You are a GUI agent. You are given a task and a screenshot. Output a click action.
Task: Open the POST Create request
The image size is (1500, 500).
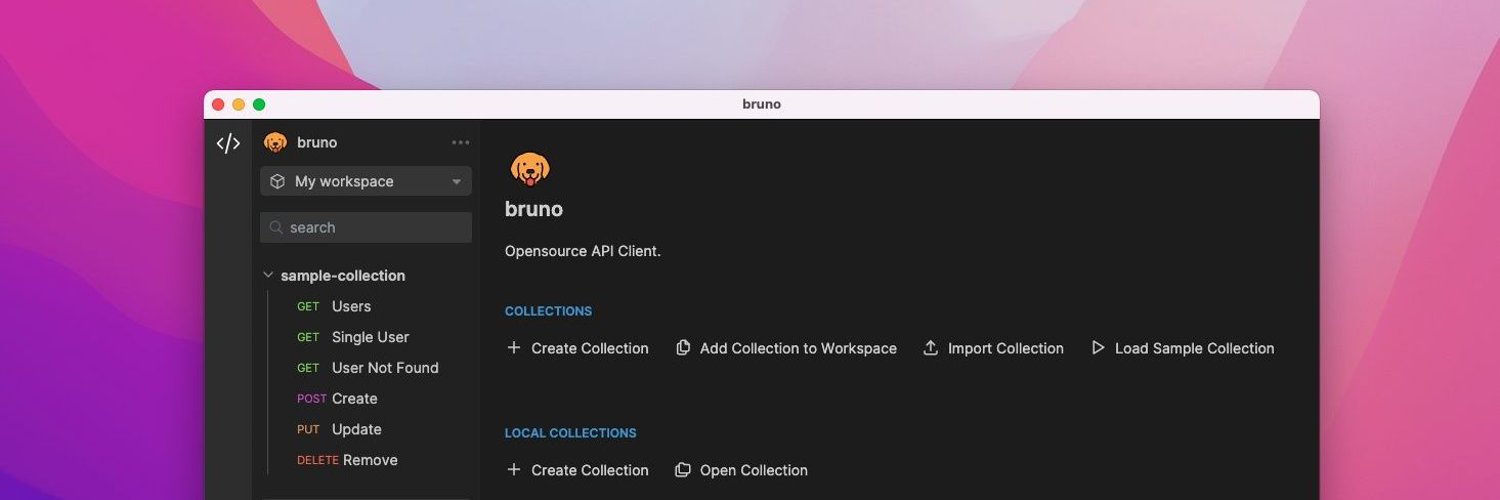pyautogui.click(x=354, y=399)
